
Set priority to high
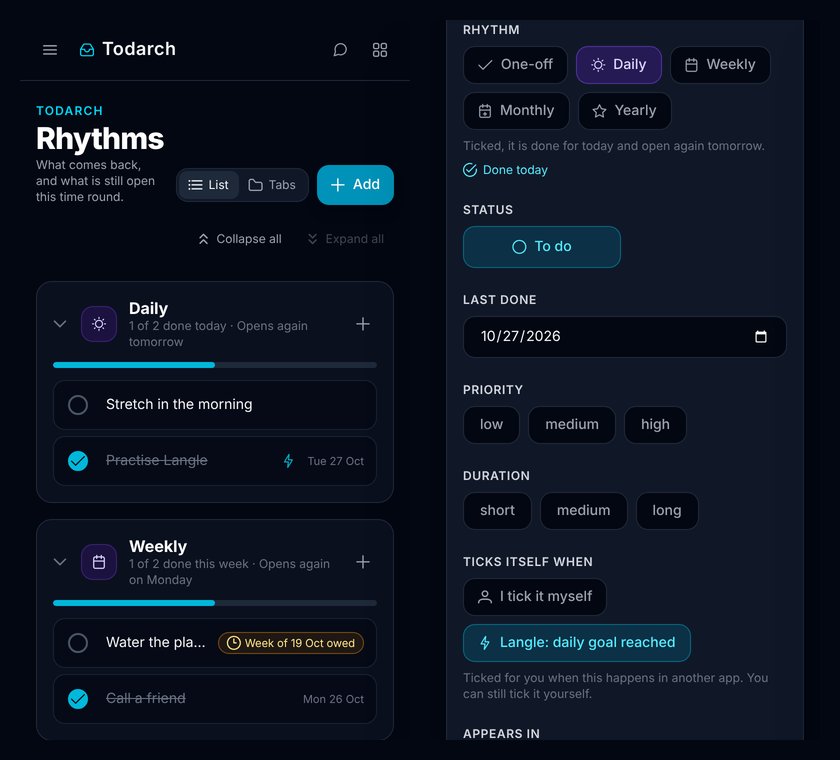coord(655,425)
